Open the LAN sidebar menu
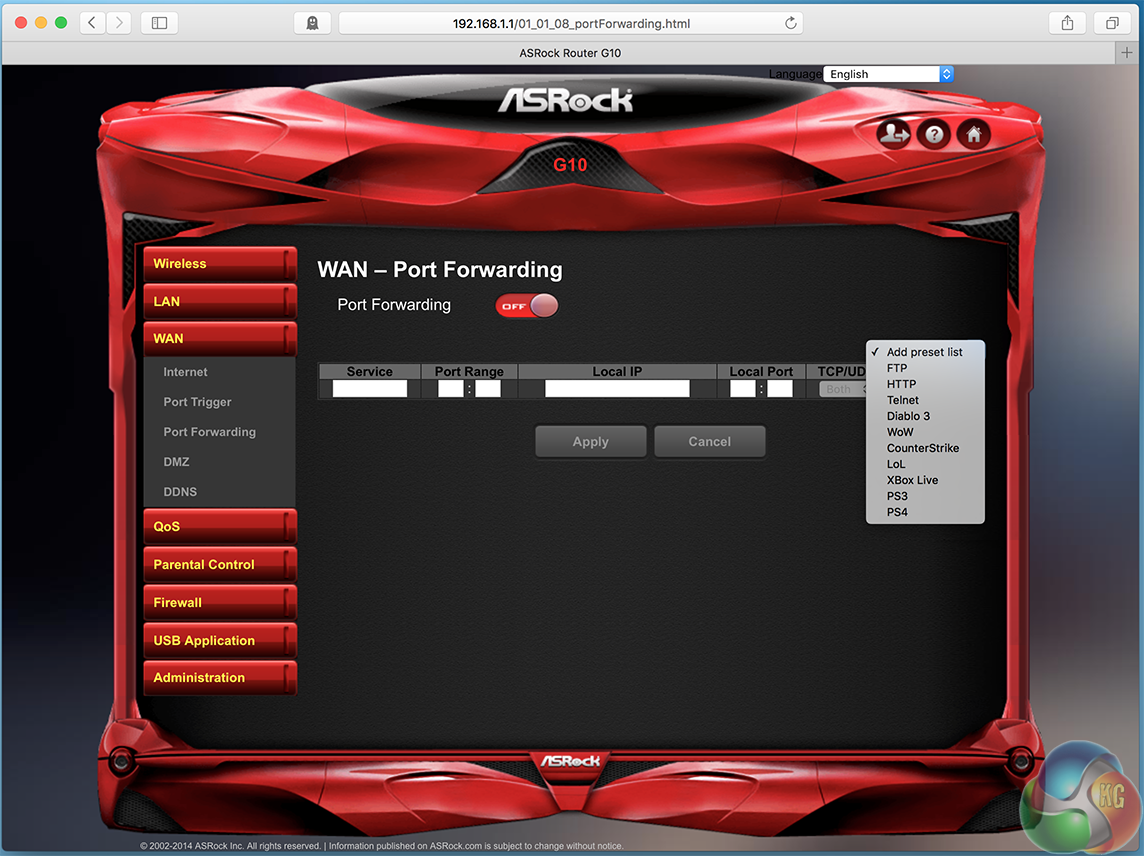 tap(220, 301)
